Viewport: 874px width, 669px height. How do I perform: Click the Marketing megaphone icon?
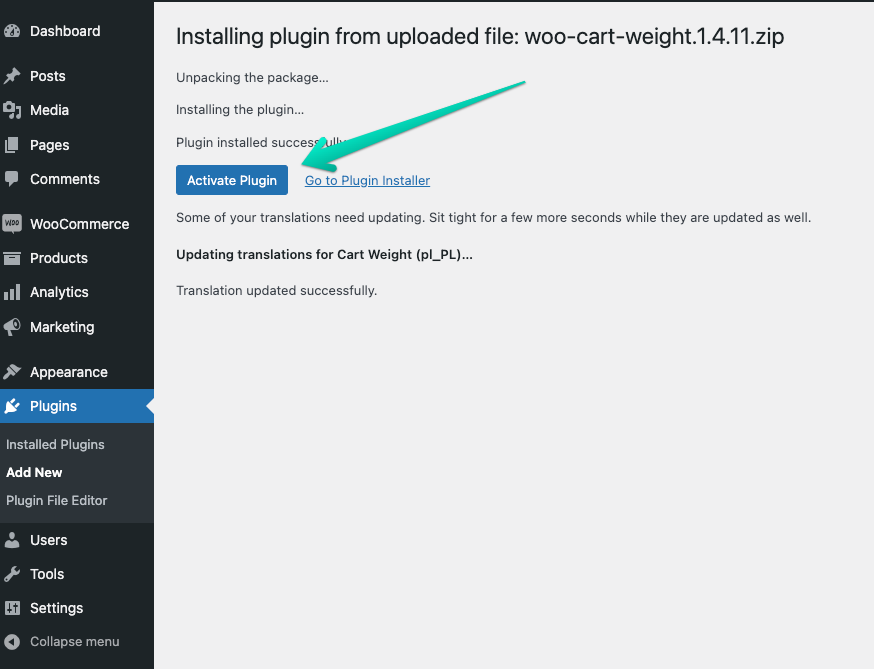click(12, 327)
